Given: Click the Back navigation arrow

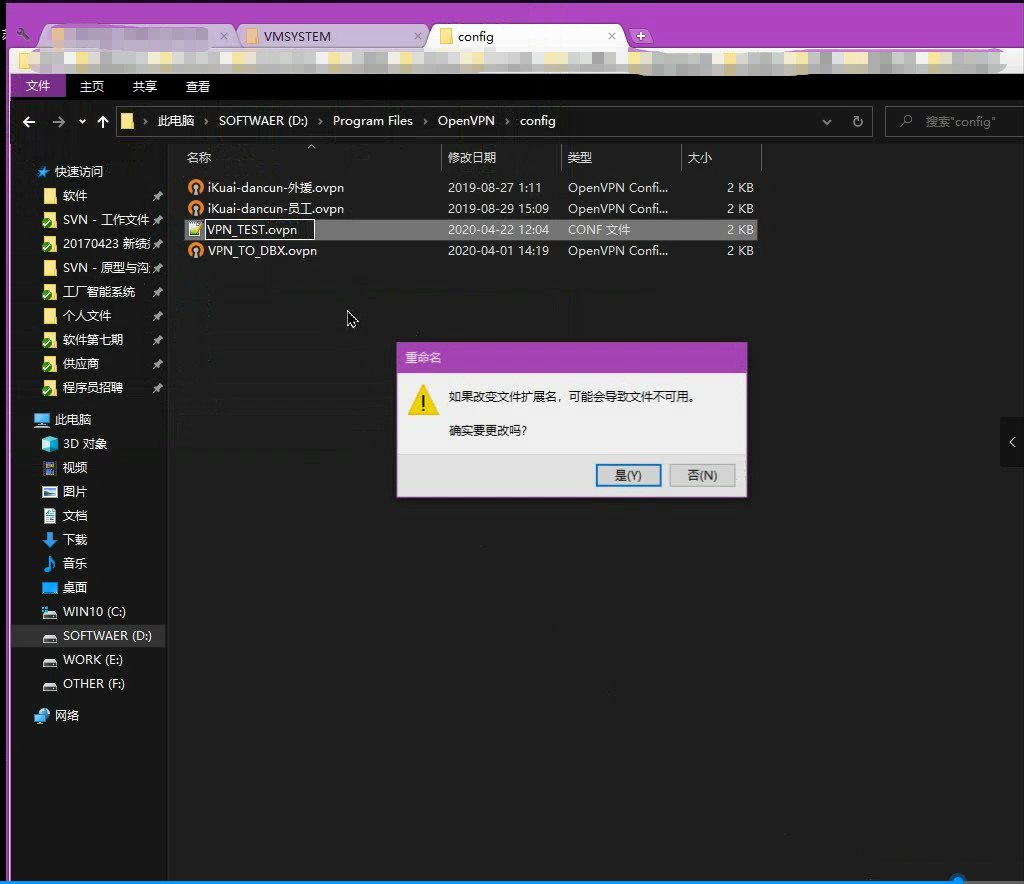Looking at the screenshot, I should pyautogui.click(x=29, y=122).
